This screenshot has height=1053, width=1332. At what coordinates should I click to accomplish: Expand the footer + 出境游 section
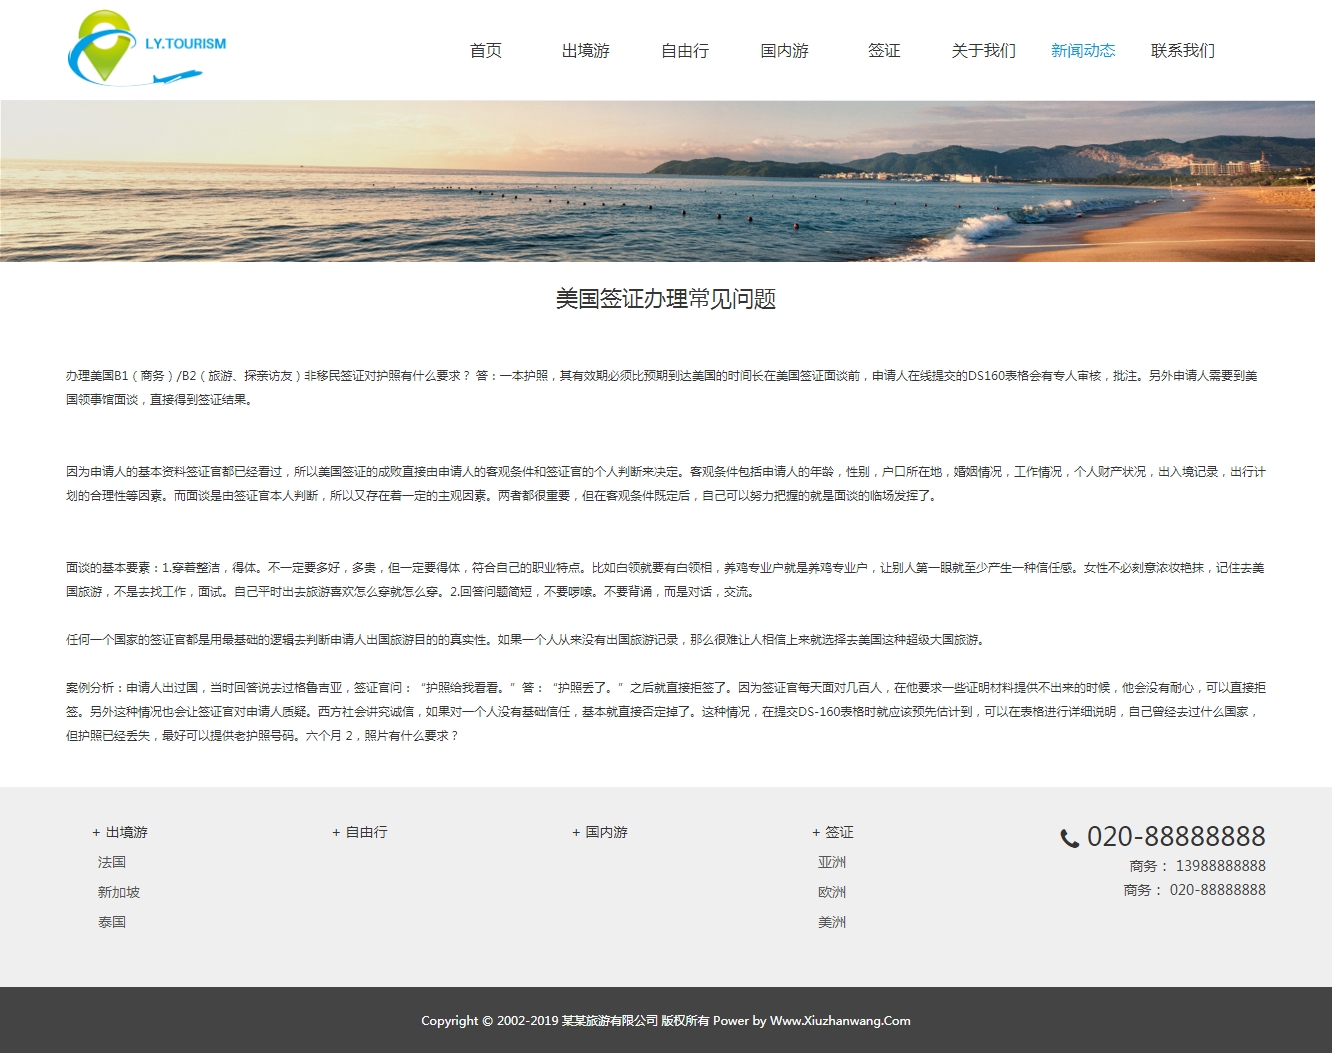point(120,832)
